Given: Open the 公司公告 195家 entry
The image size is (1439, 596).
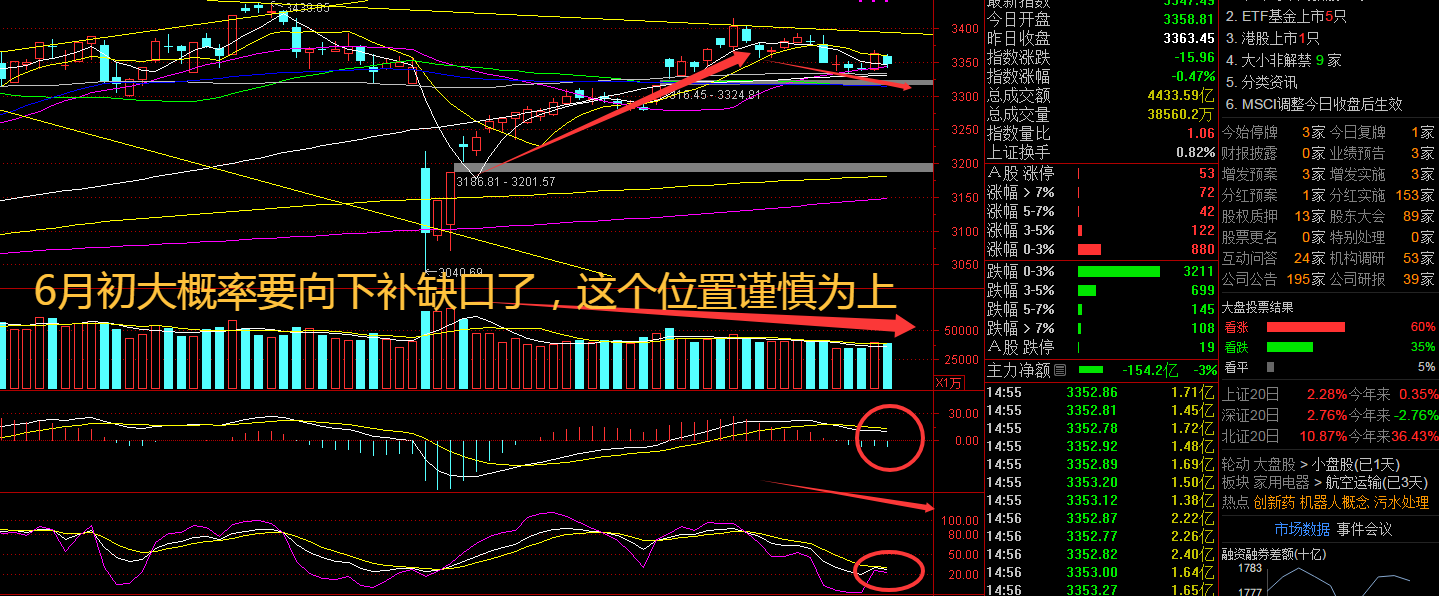Looking at the screenshot, I should (x=1273, y=279).
